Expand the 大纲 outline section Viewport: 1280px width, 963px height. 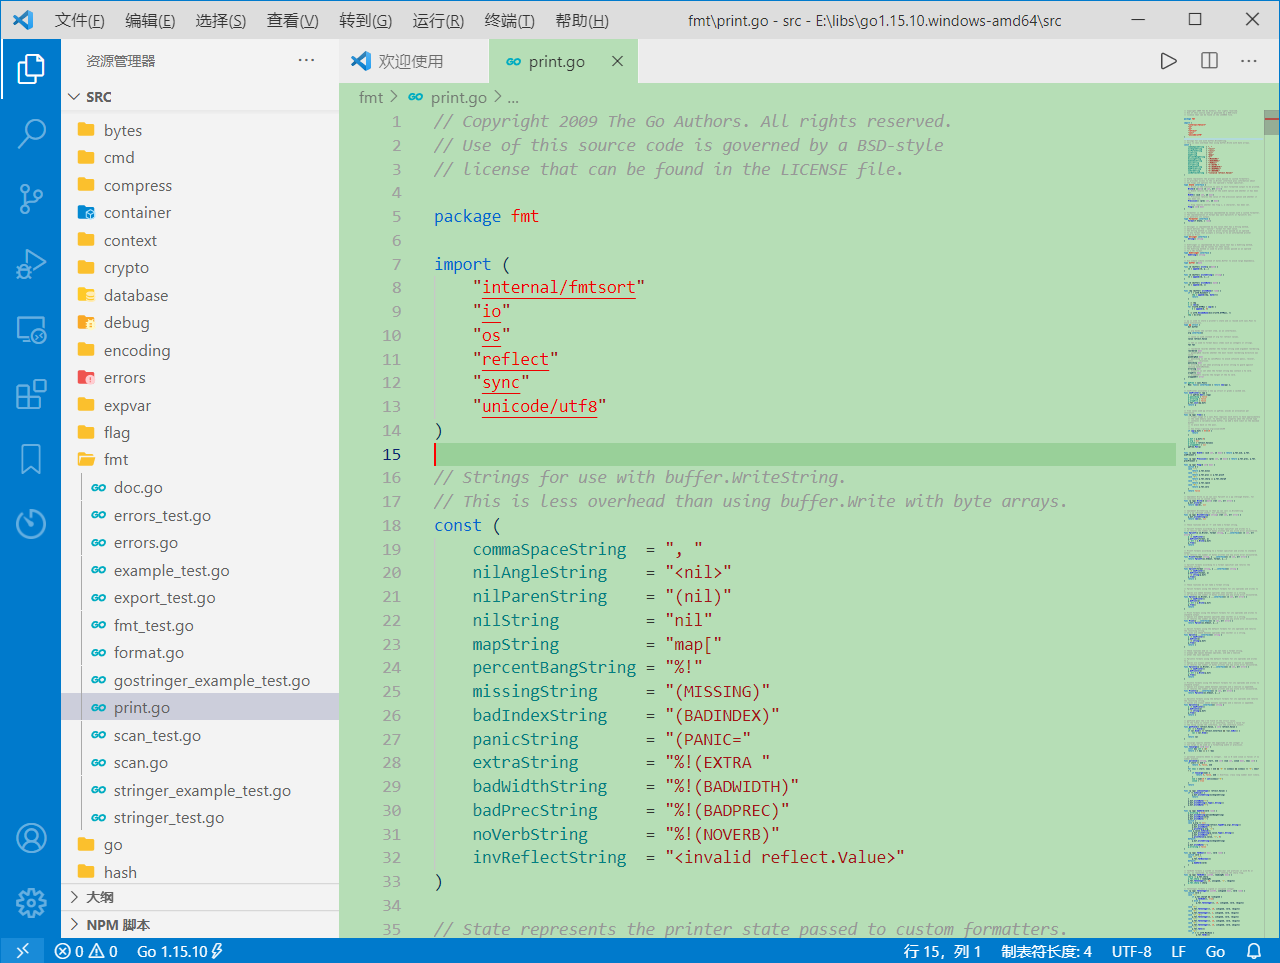pos(200,897)
